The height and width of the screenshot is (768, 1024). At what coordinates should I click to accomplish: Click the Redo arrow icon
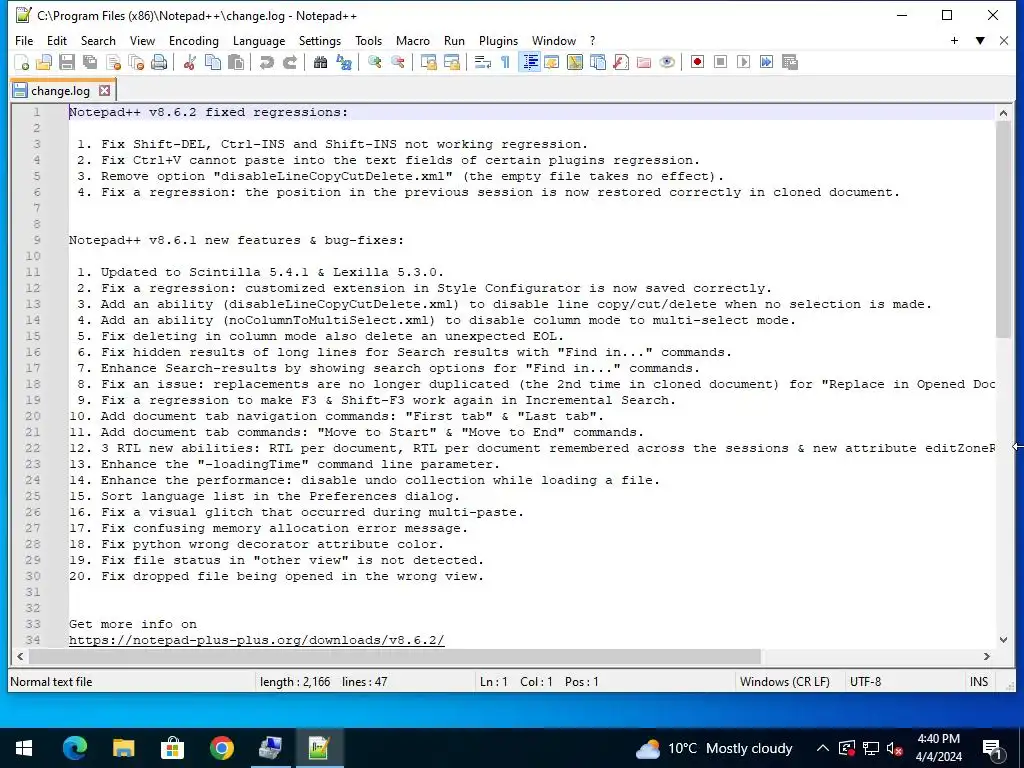tap(289, 62)
